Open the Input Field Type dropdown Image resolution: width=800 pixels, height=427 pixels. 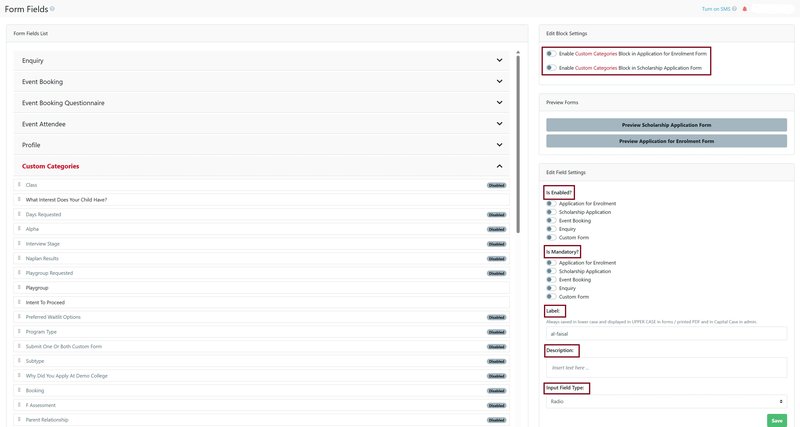(x=666, y=401)
